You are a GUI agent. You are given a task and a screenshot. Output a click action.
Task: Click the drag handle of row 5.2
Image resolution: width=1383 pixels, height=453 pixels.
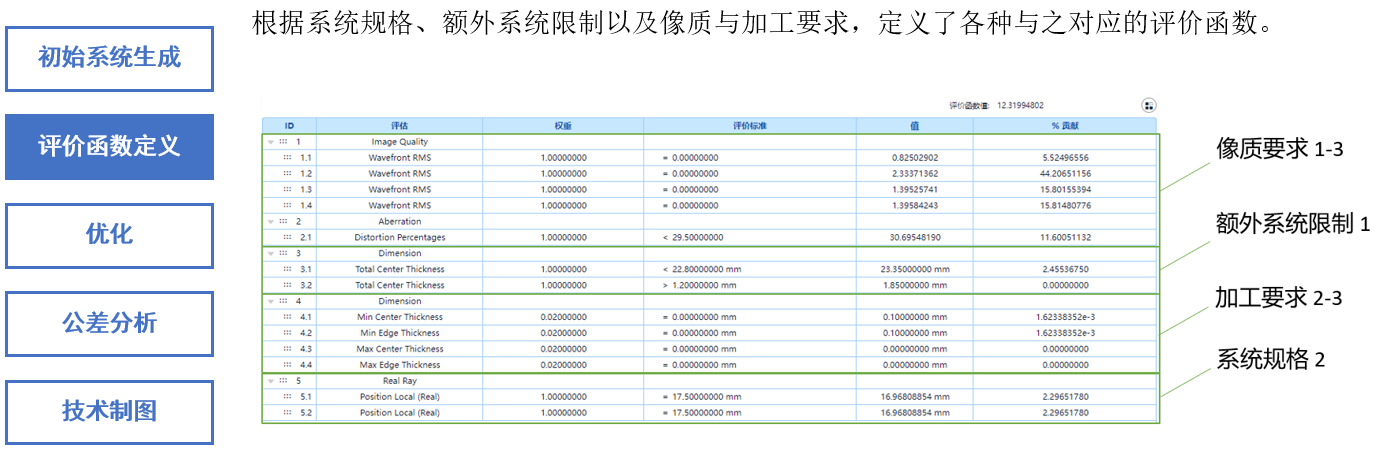pyautogui.click(x=288, y=413)
